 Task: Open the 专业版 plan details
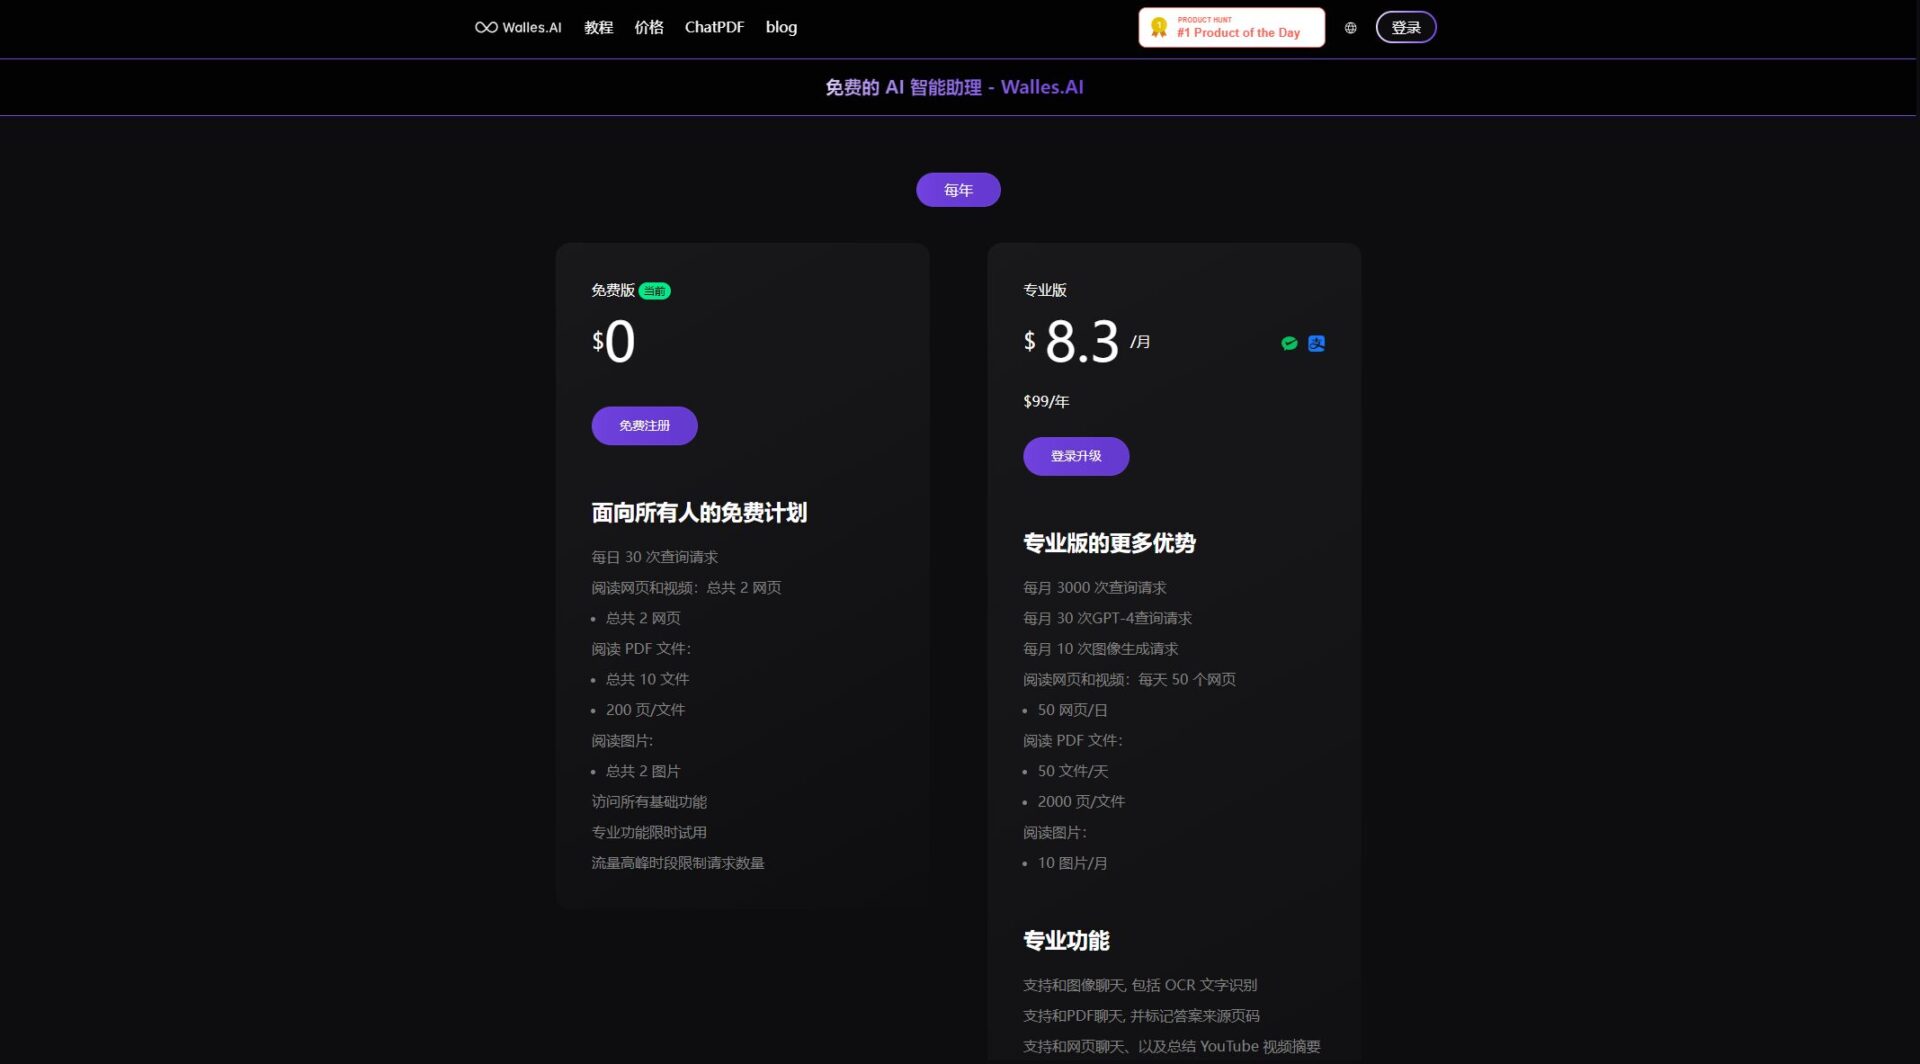click(x=1043, y=290)
